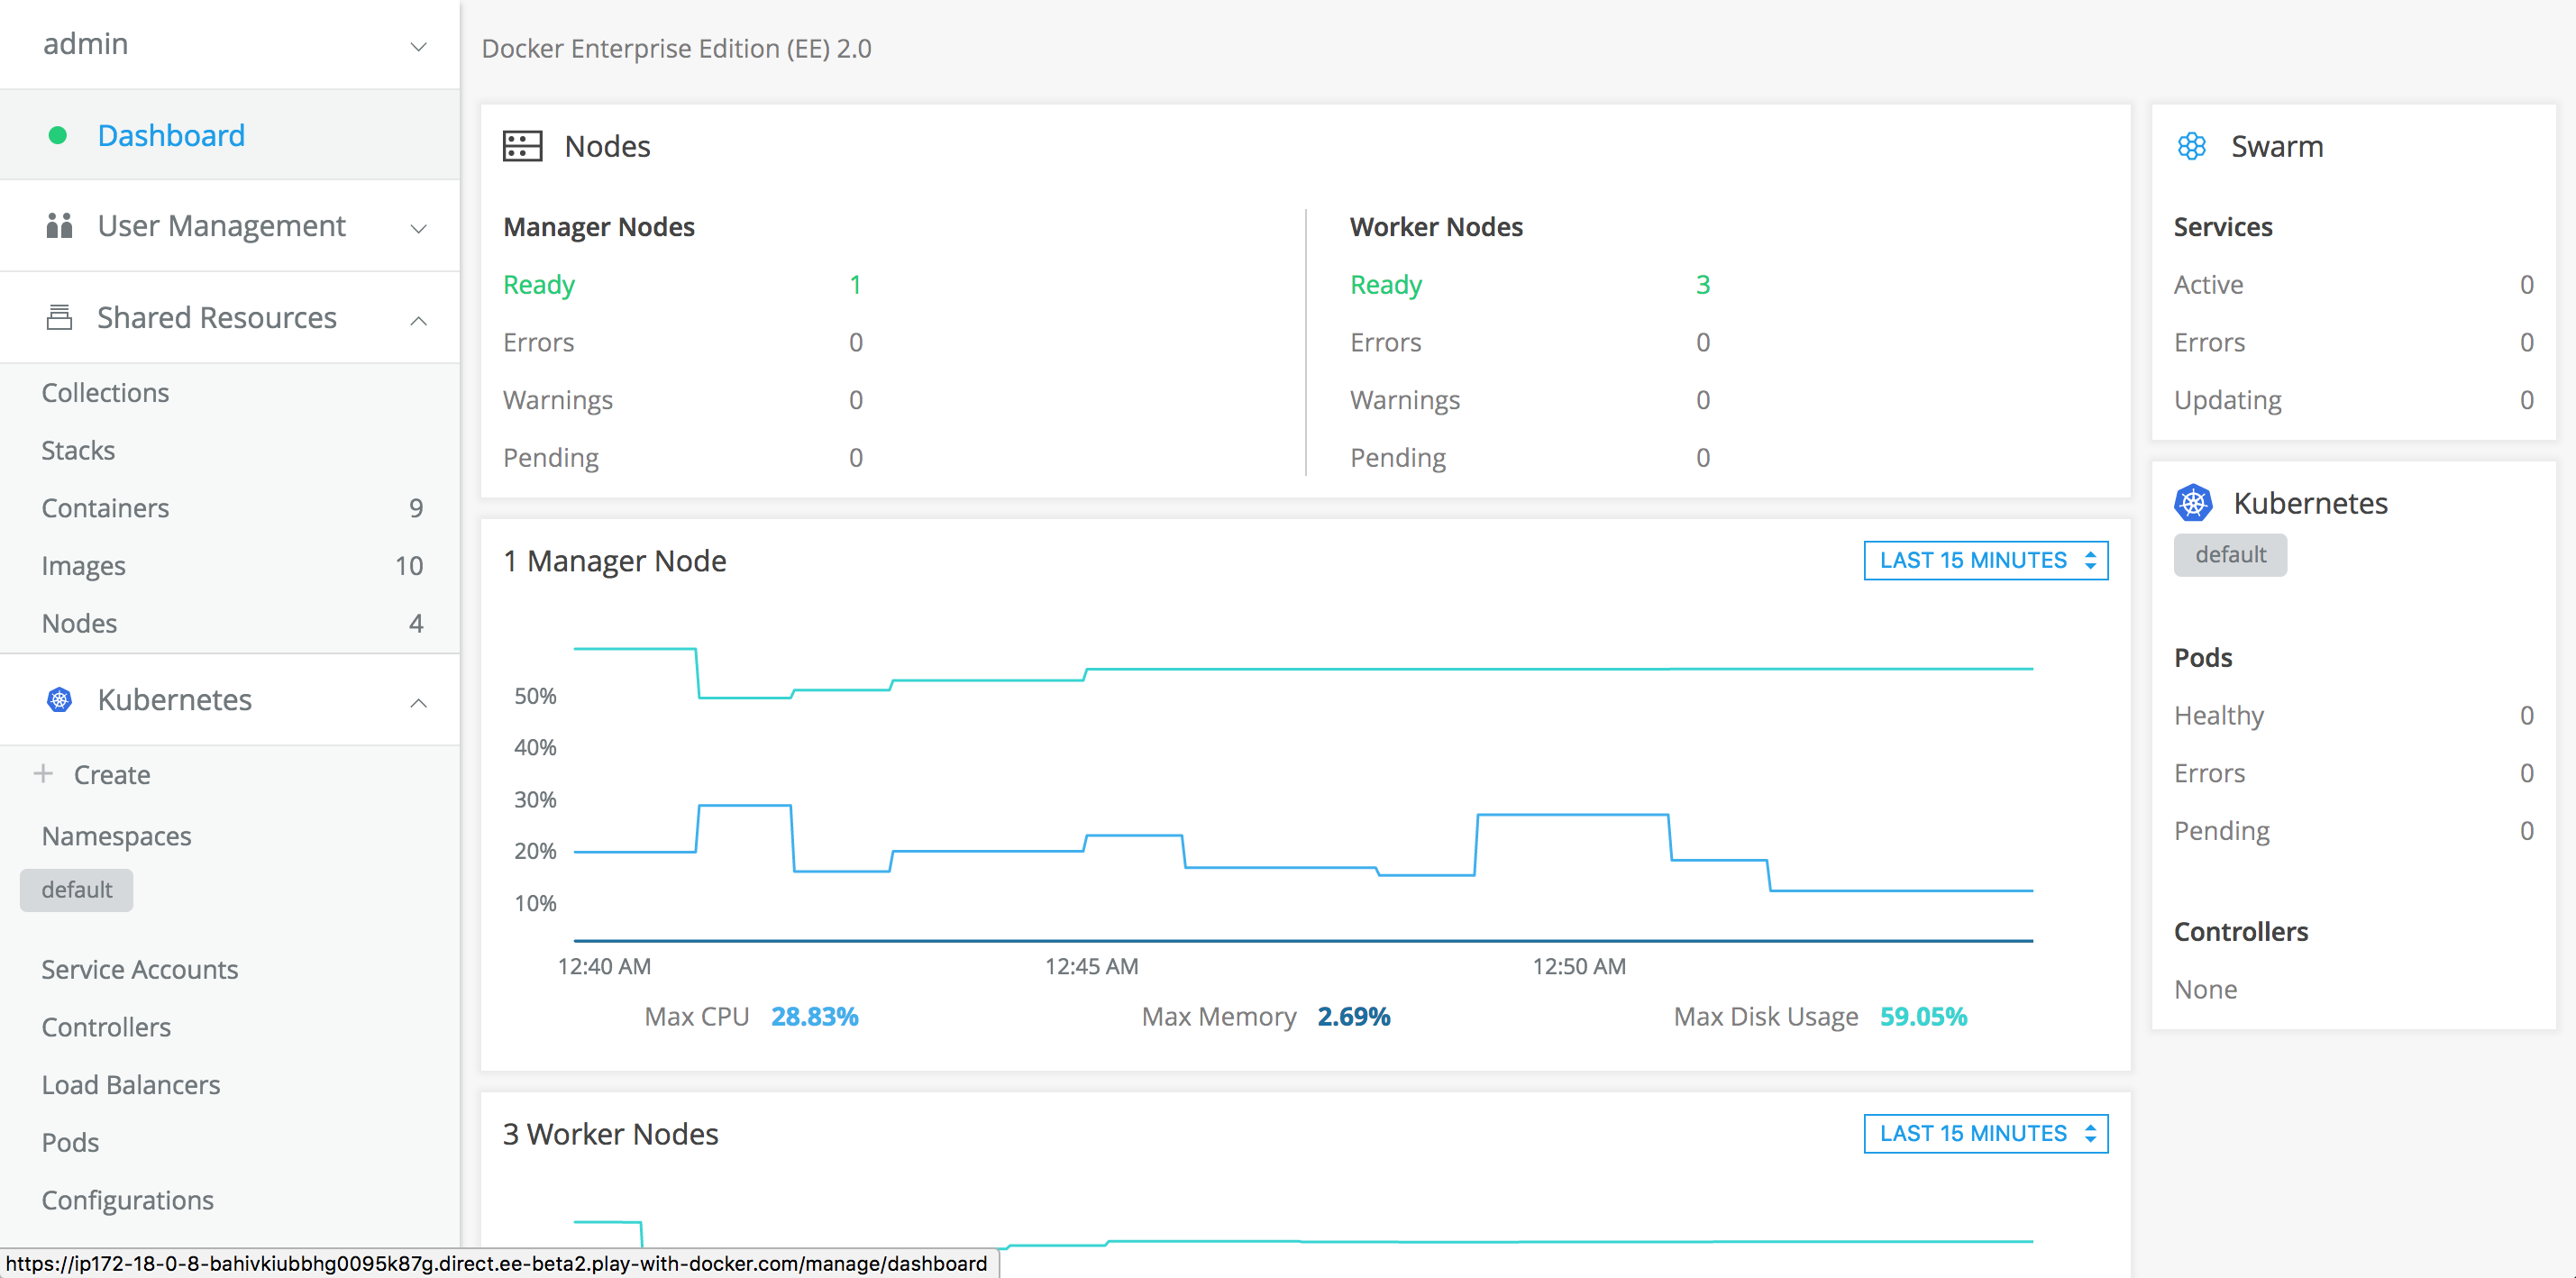
Task: Click the sidebar Kubernetes wheel icon
Action: pos(59,699)
